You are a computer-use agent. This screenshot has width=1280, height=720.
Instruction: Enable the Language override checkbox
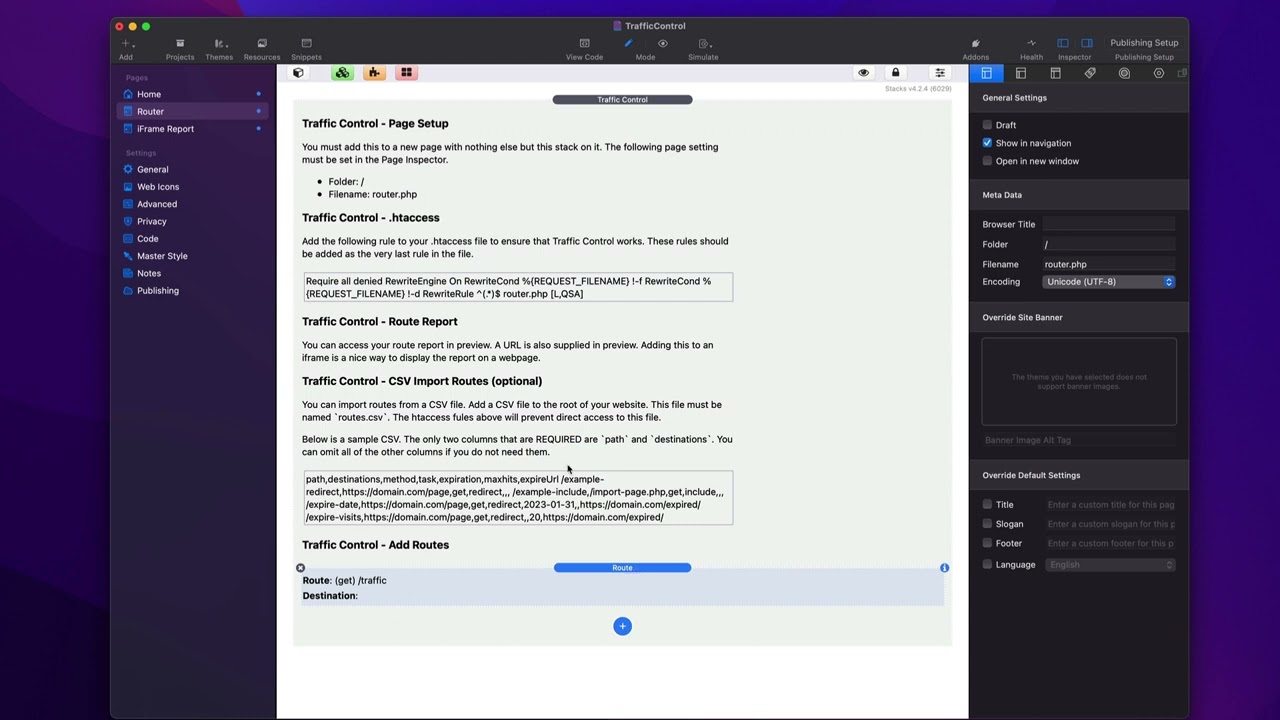point(987,564)
